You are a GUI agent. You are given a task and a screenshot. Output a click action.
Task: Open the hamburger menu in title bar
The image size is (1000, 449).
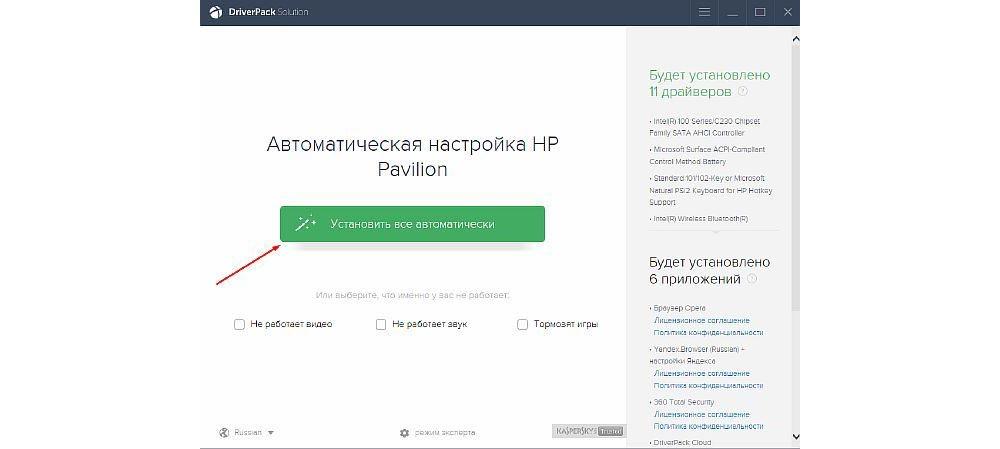(x=704, y=12)
